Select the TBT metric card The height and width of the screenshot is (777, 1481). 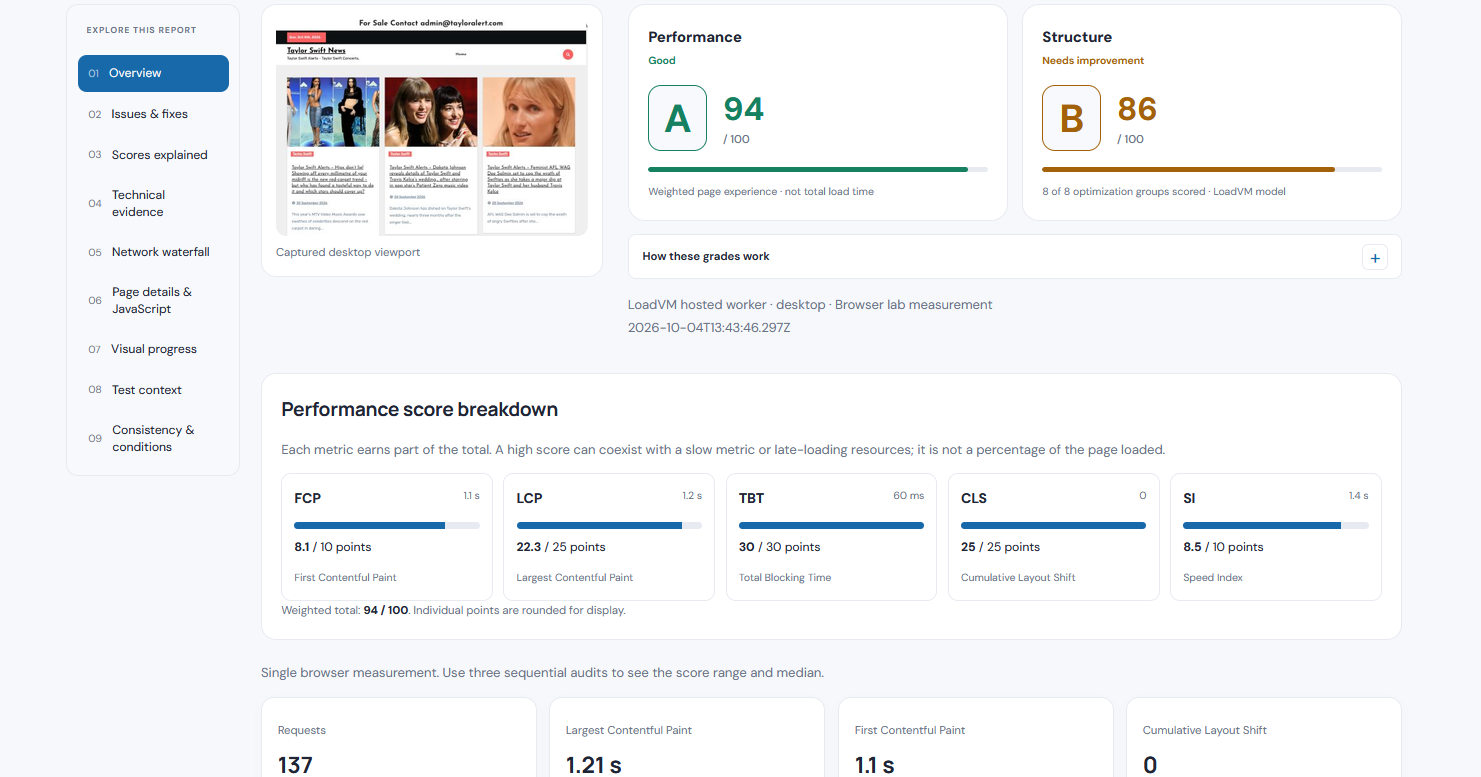(x=831, y=537)
